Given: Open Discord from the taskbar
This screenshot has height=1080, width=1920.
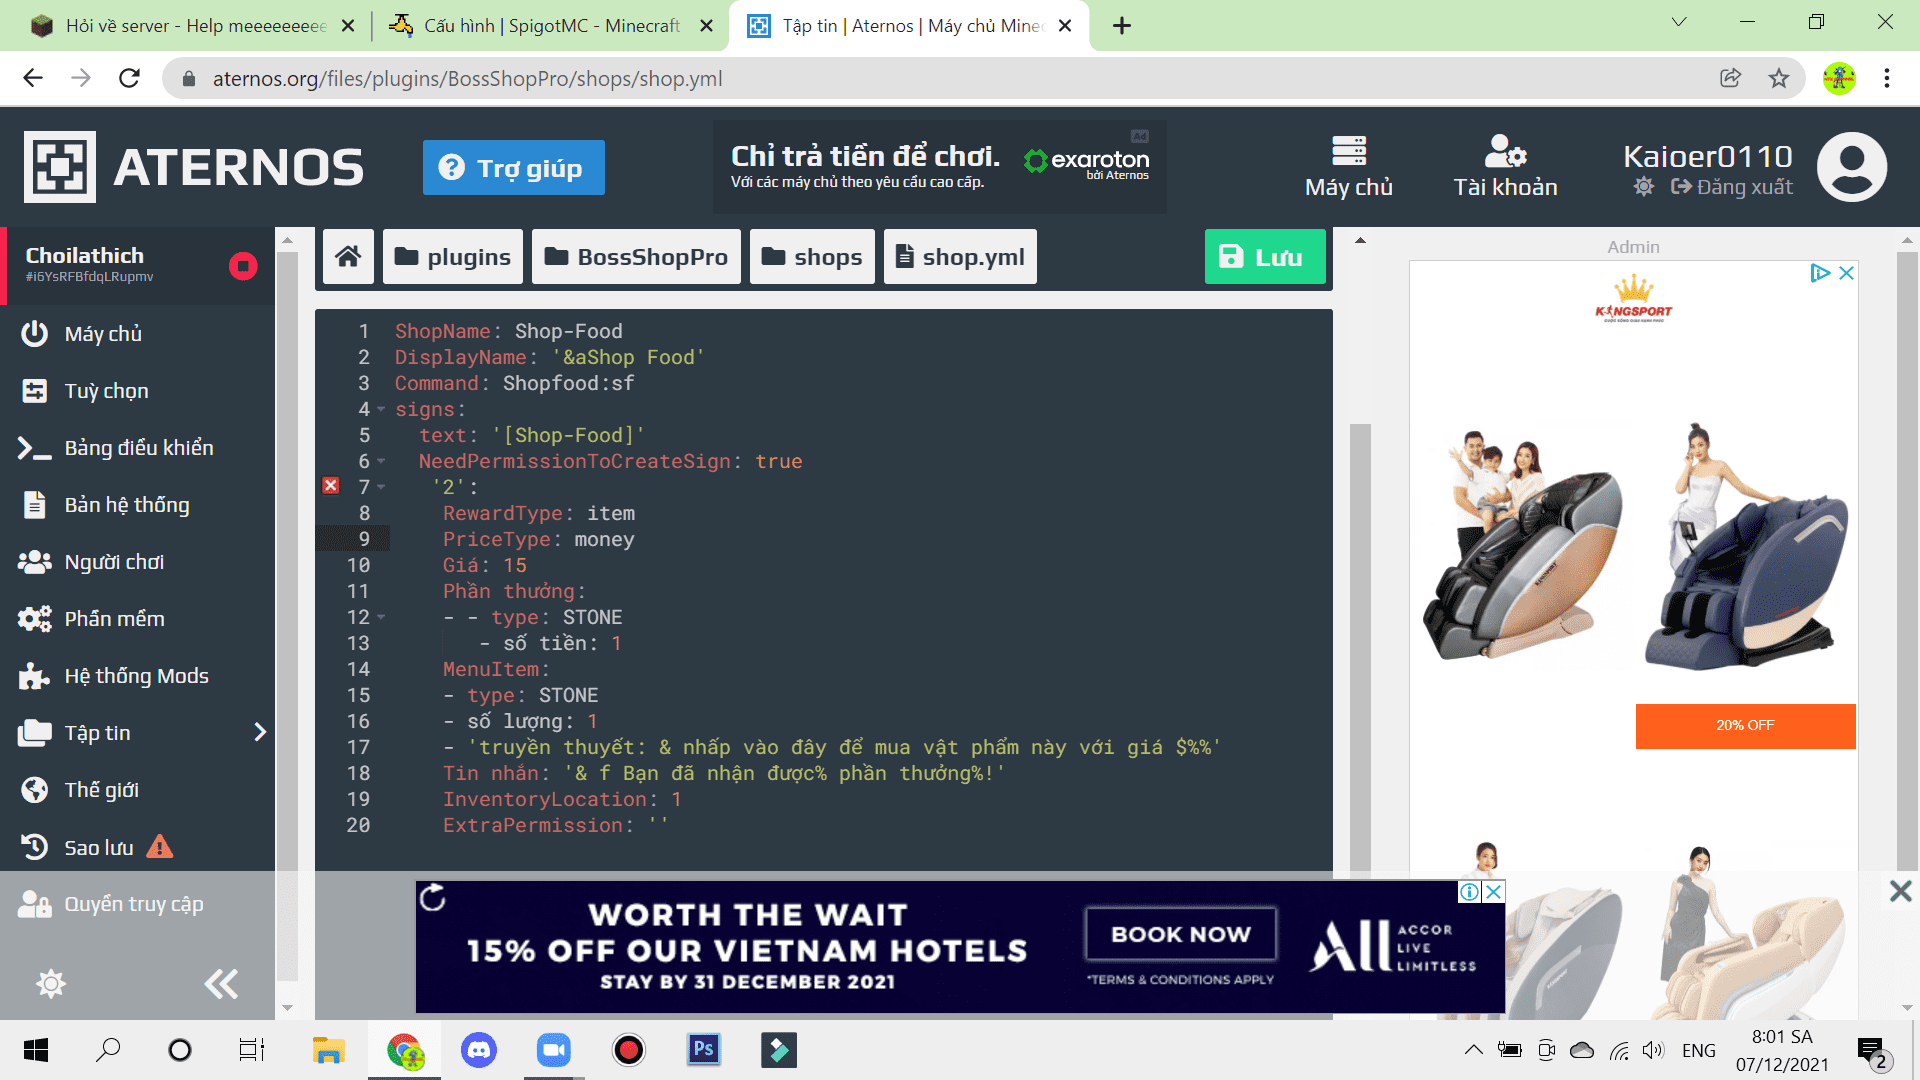Looking at the screenshot, I should [479, 1050].
